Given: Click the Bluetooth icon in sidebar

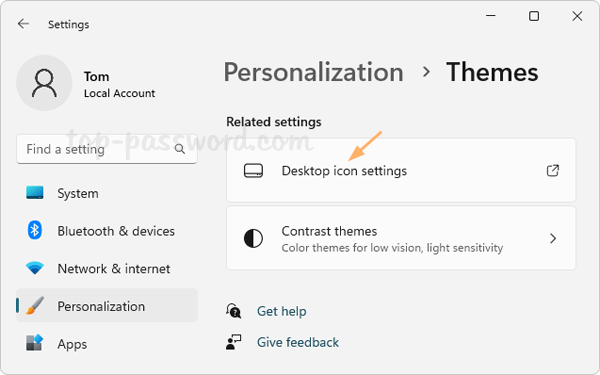Looking at the screenshot, I should point(34,230).
